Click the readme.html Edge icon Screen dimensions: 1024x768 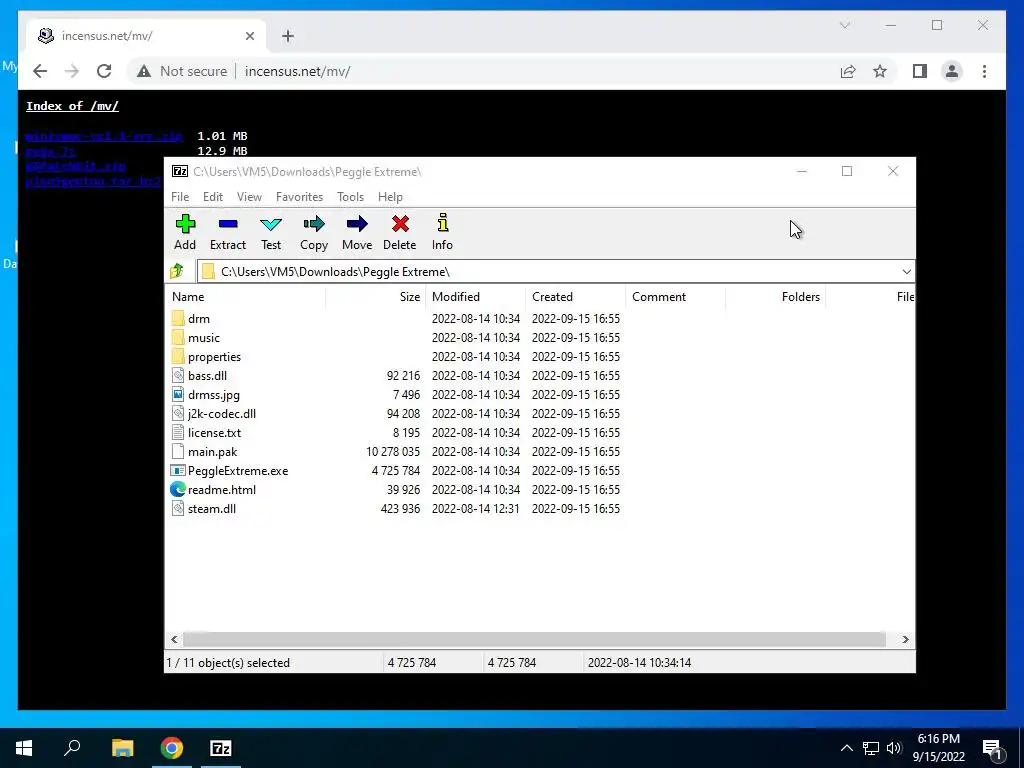pyautogui.click(x=178, y=489)
